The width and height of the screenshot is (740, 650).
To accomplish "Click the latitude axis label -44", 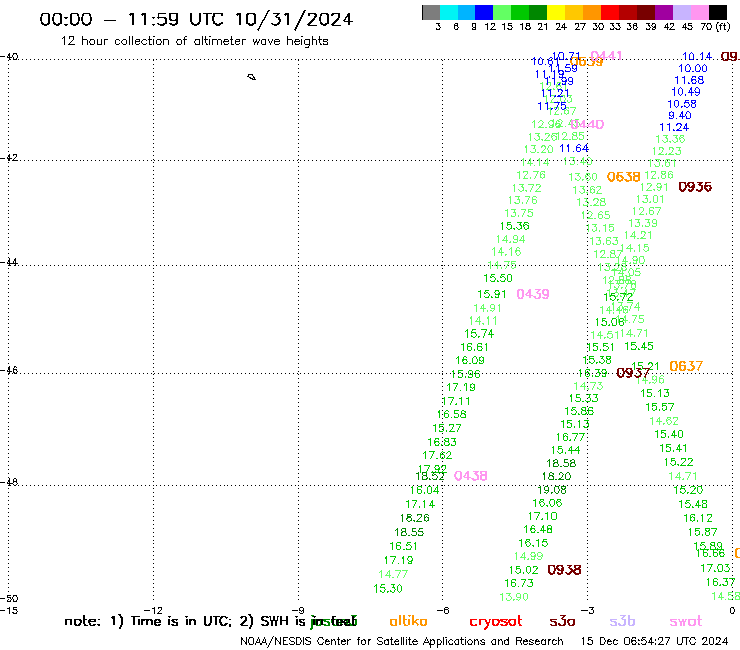I will [9, 262].
